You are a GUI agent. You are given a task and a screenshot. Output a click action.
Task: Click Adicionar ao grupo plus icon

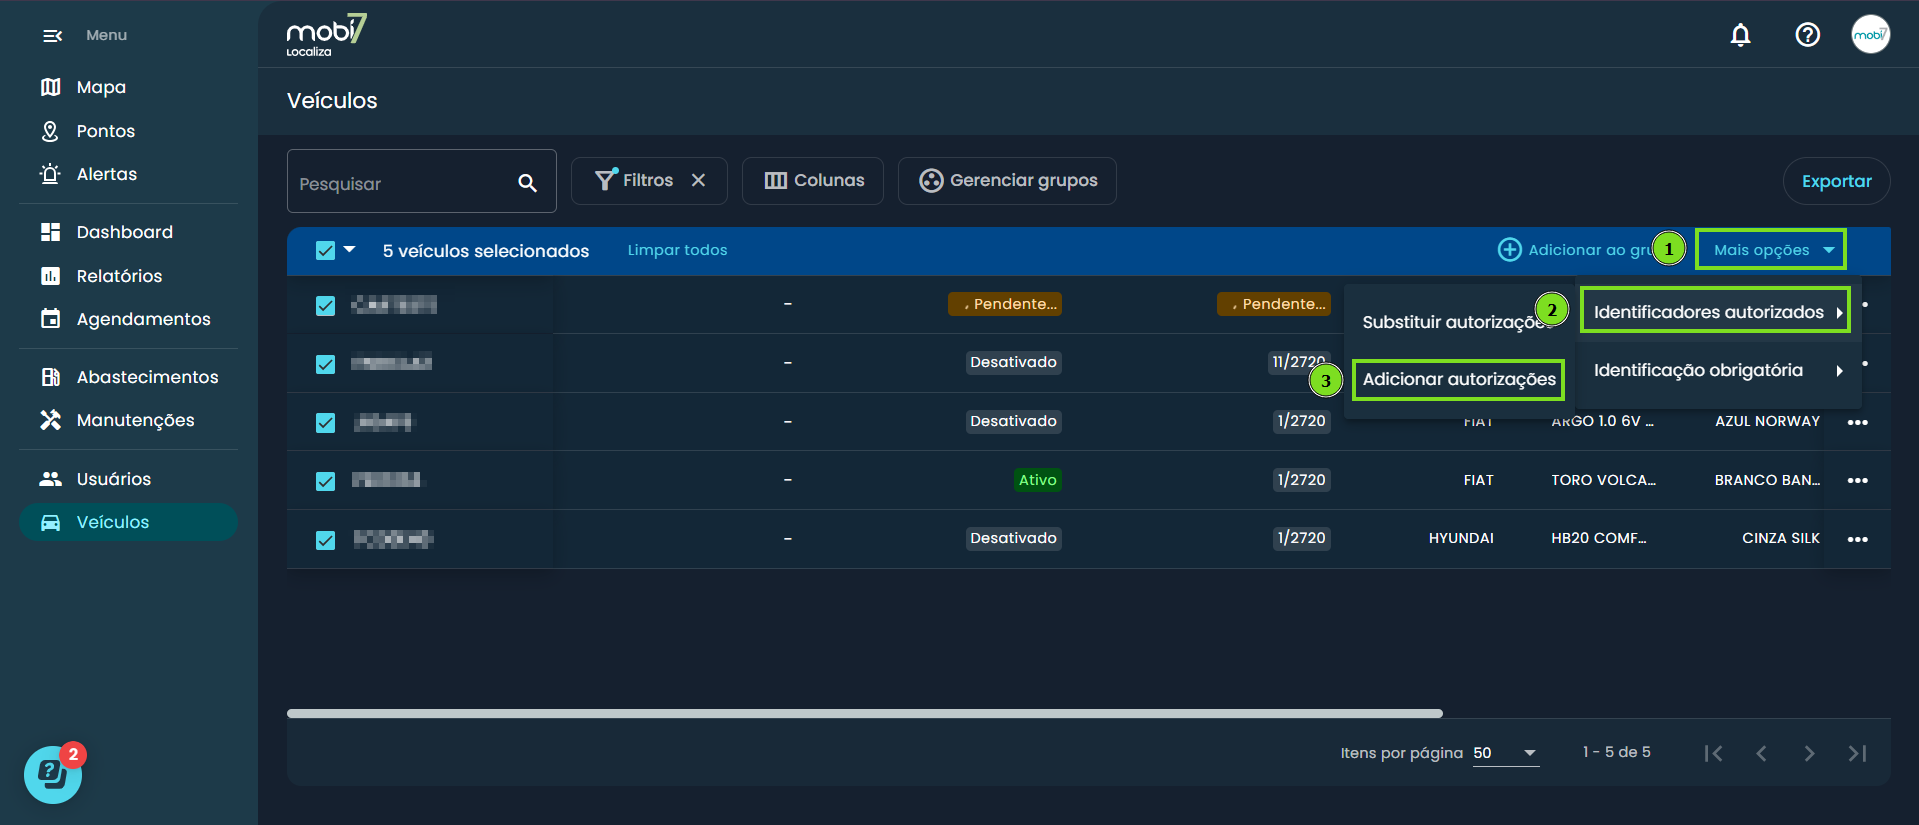pos(1509,250)
